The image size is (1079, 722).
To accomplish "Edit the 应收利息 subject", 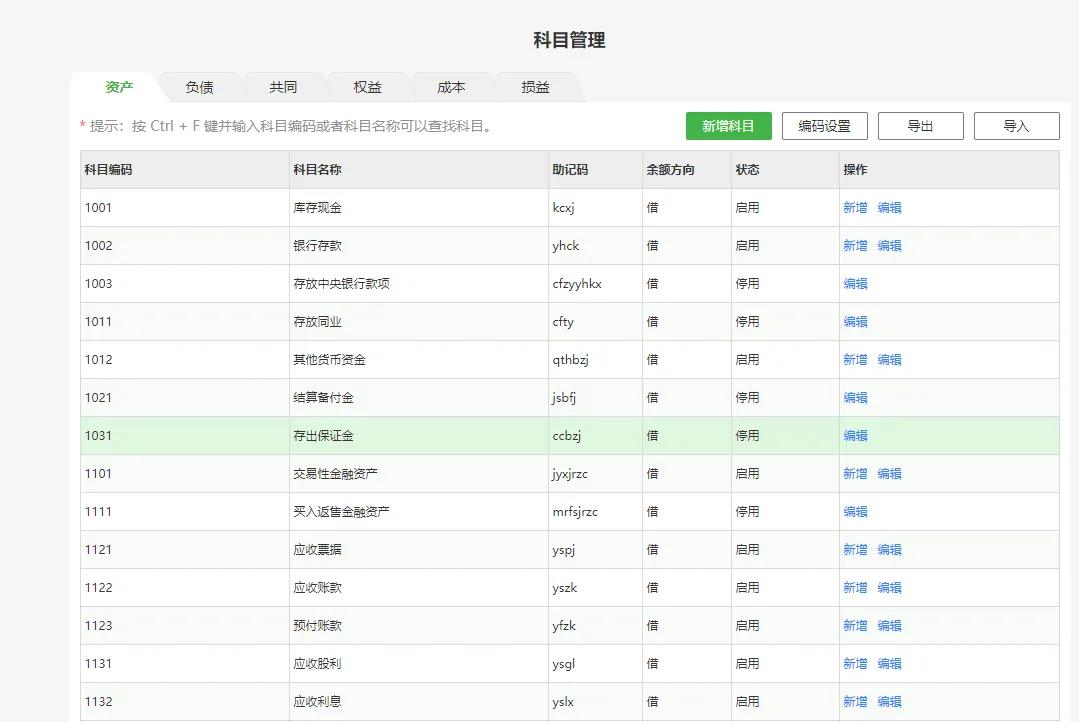I will pyautogui.click(x=889, y=701).
